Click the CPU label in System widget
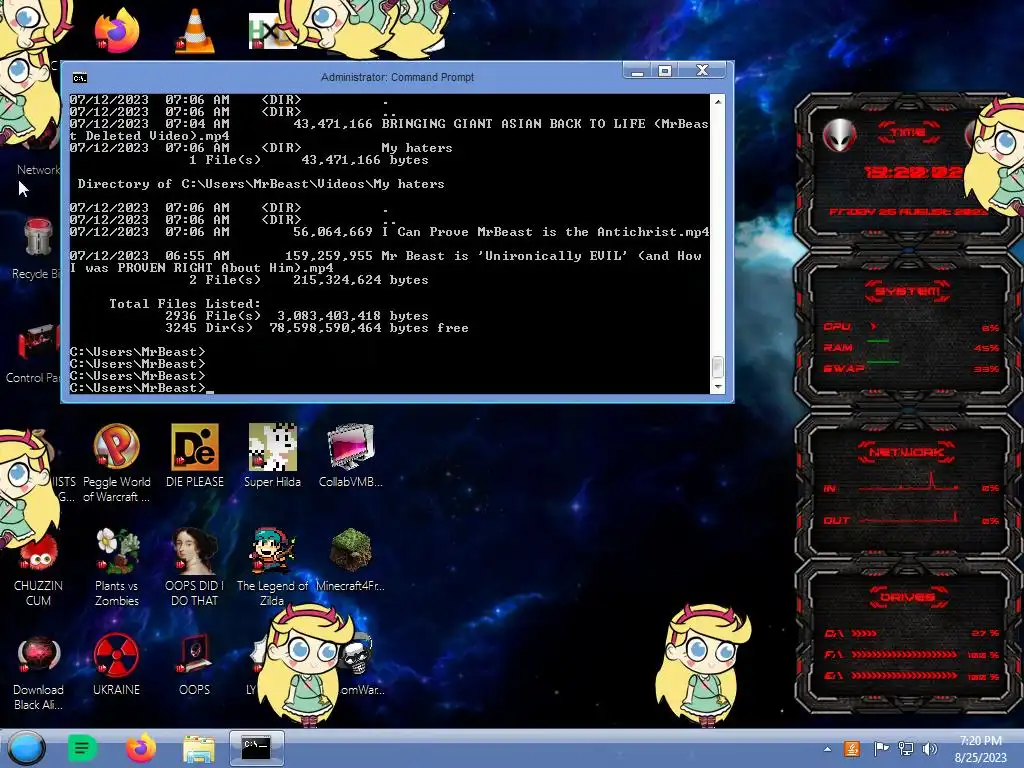This screenshot has width=1024, height=768. pos(837,327)
